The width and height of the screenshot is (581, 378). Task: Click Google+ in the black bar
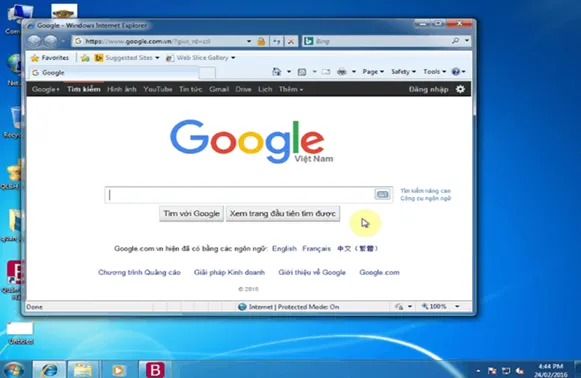point(46,89)
